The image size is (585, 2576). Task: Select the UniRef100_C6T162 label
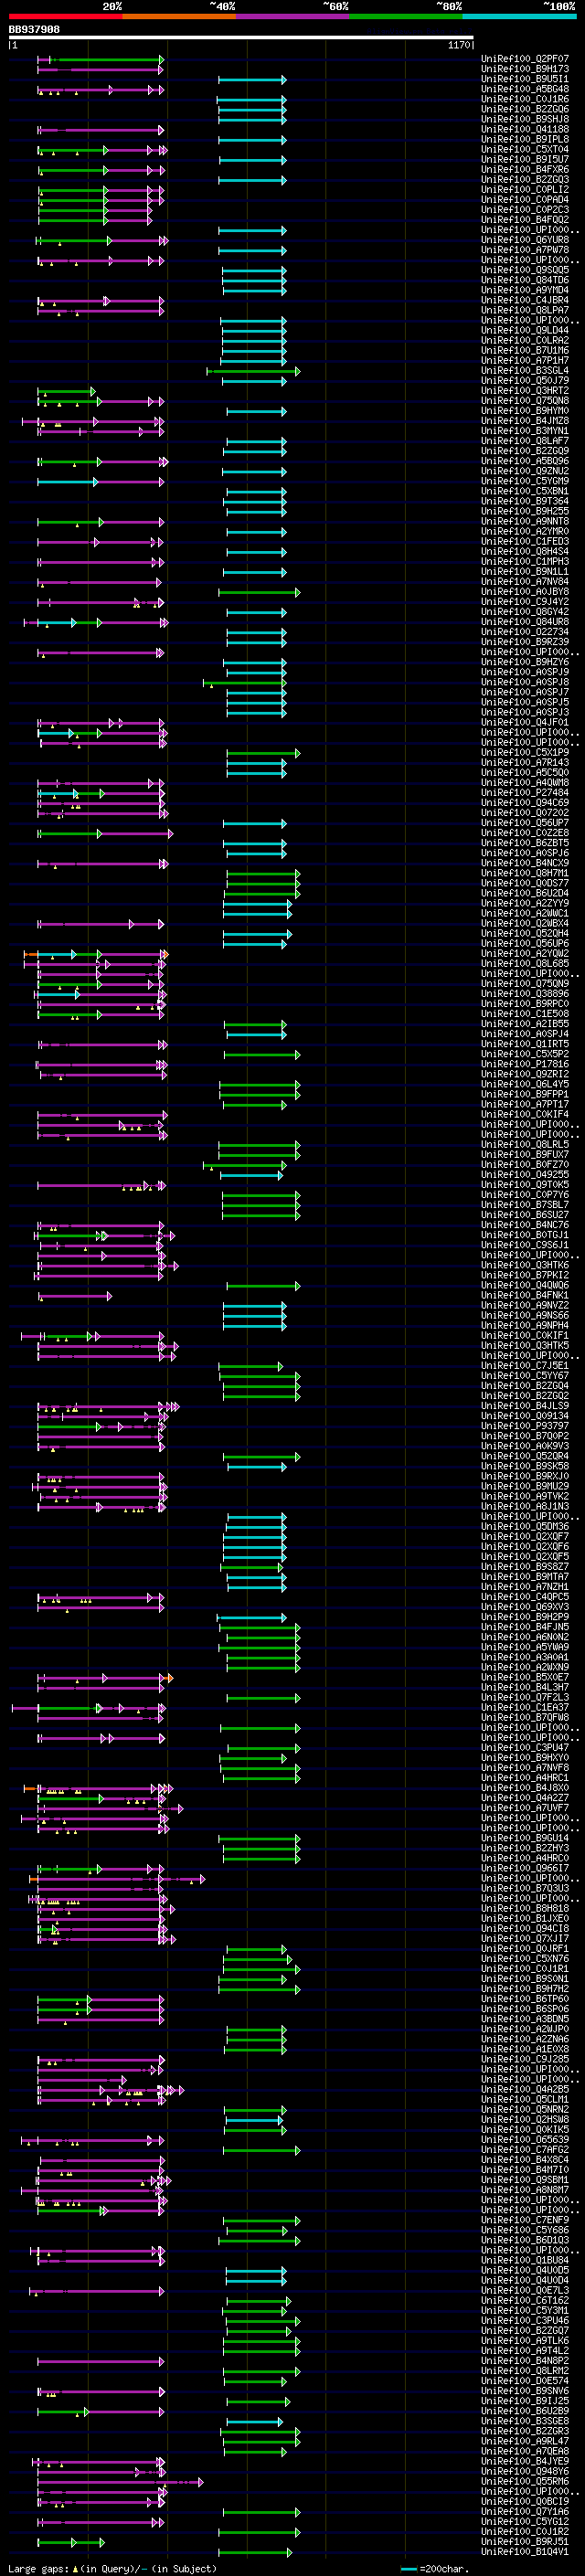tap(525, 2300)
